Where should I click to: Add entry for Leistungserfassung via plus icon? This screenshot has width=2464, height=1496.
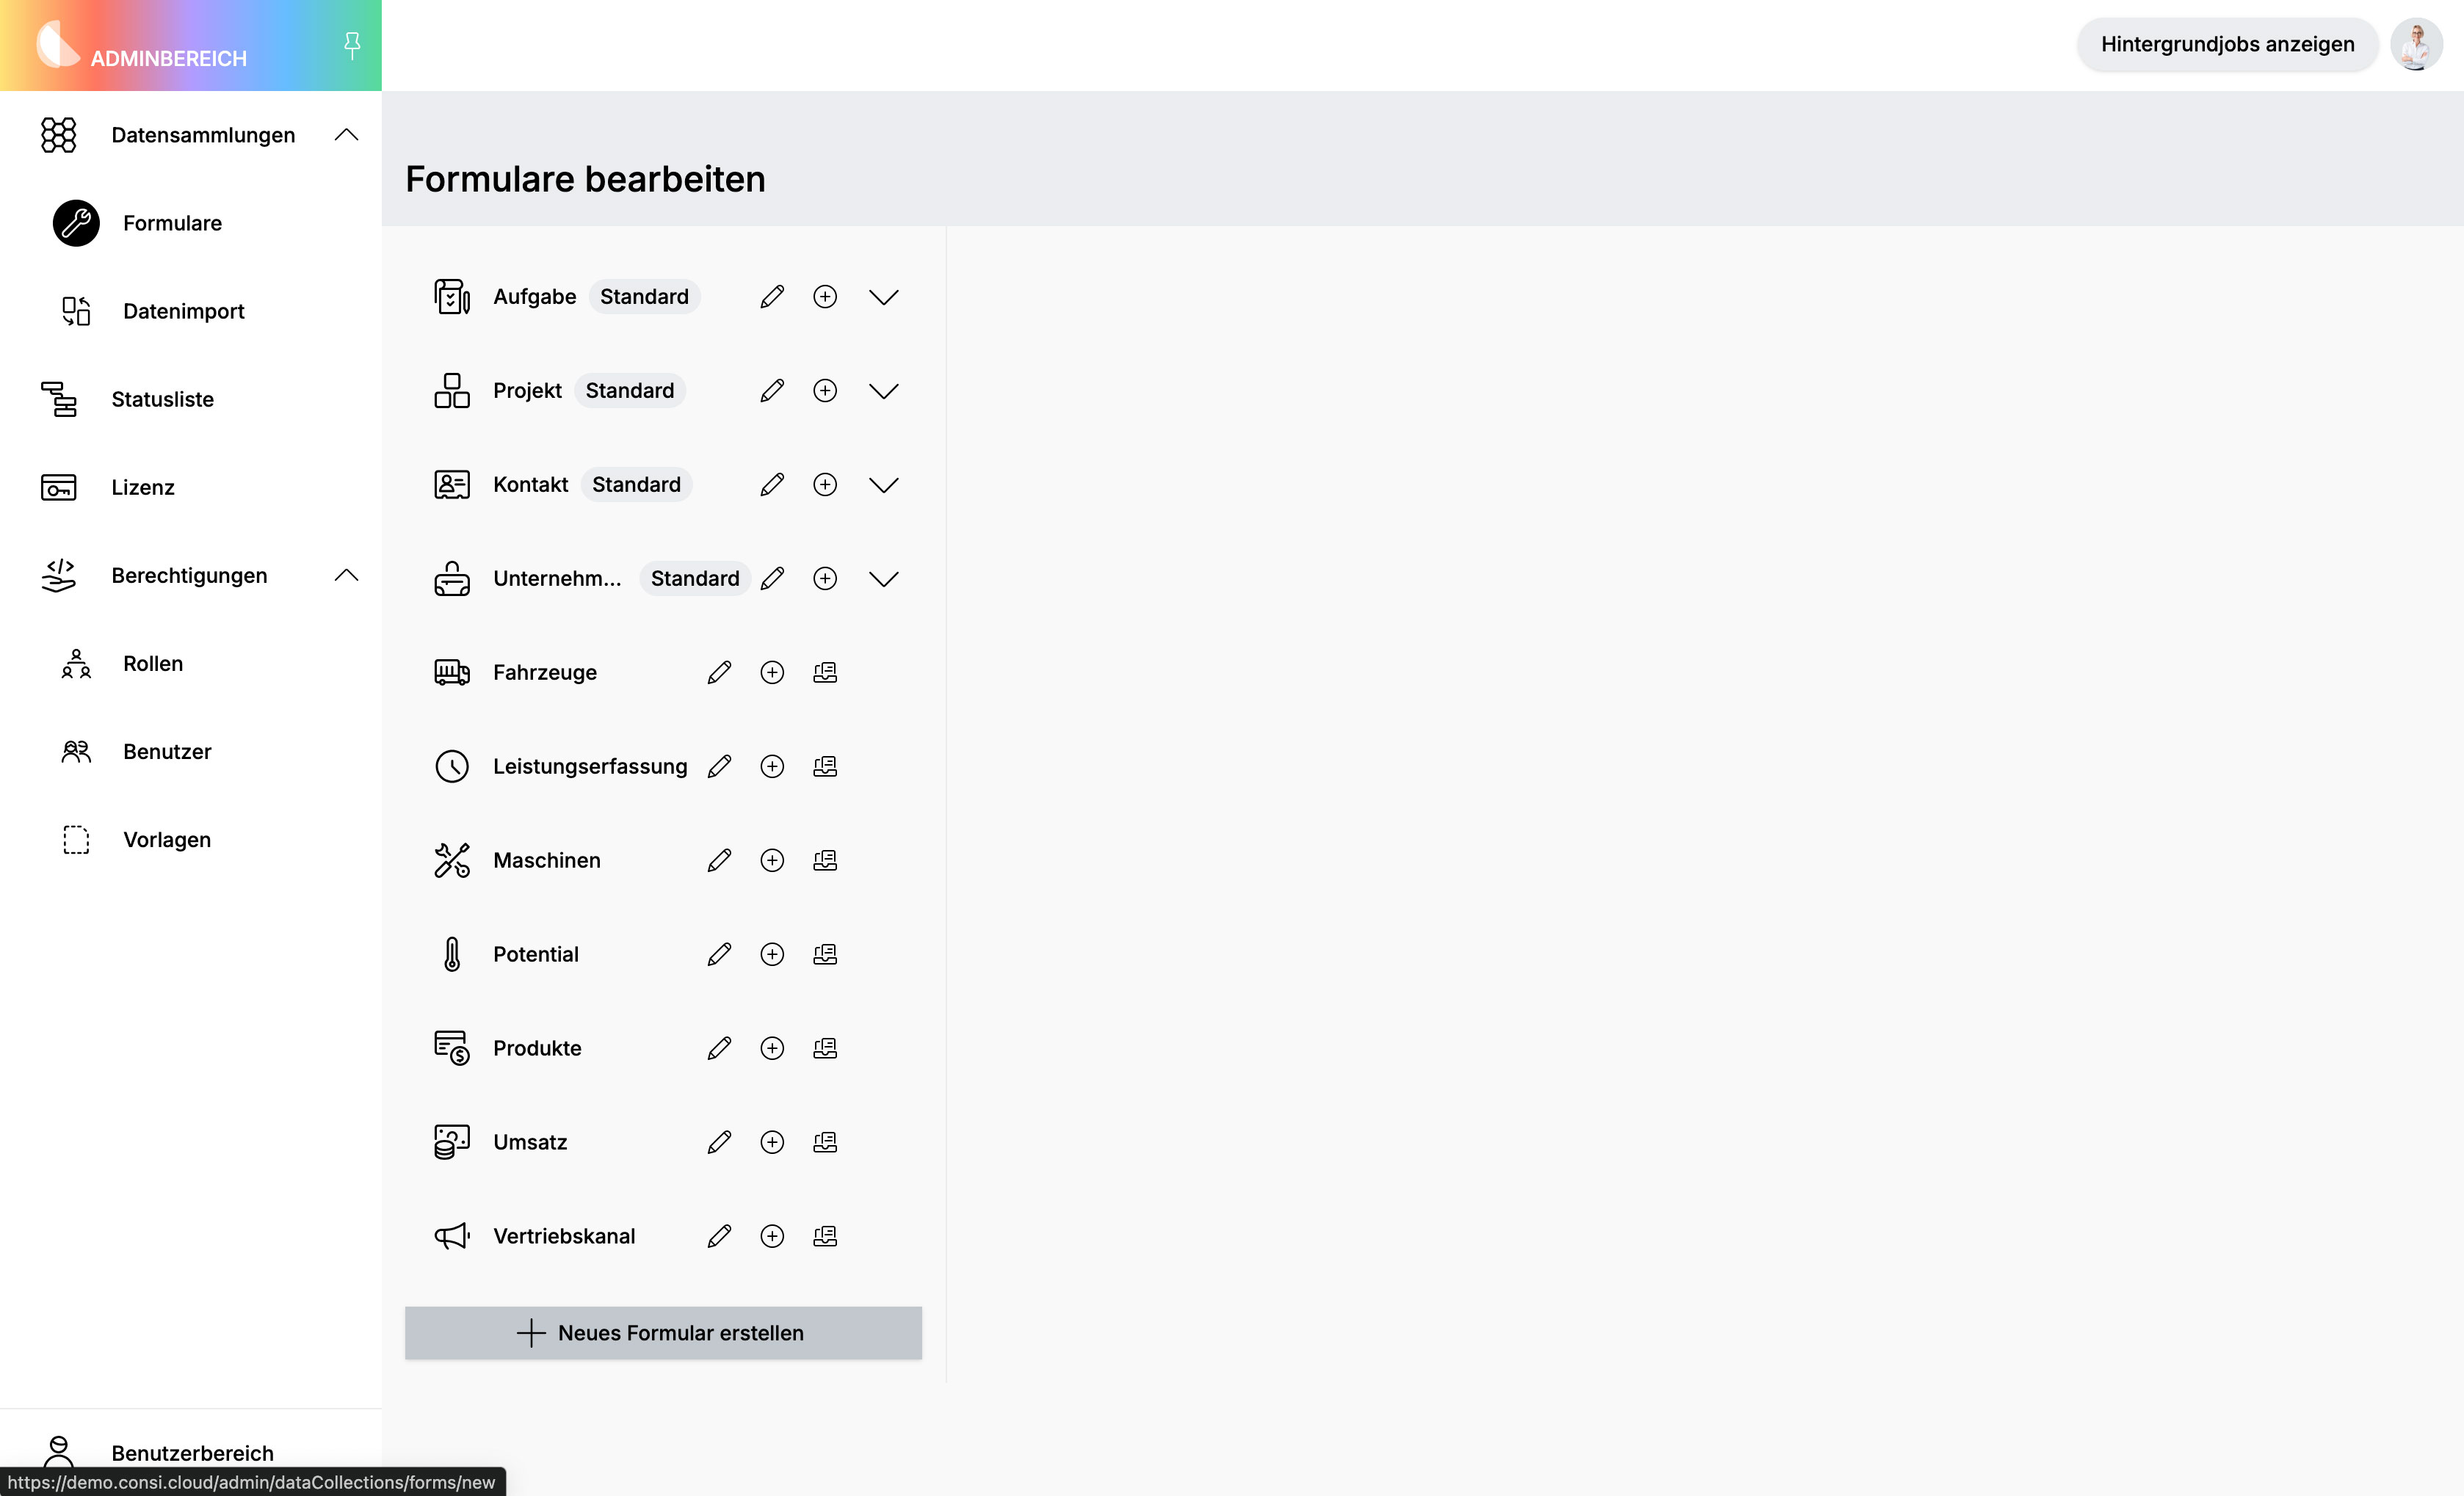click(772, 767)
